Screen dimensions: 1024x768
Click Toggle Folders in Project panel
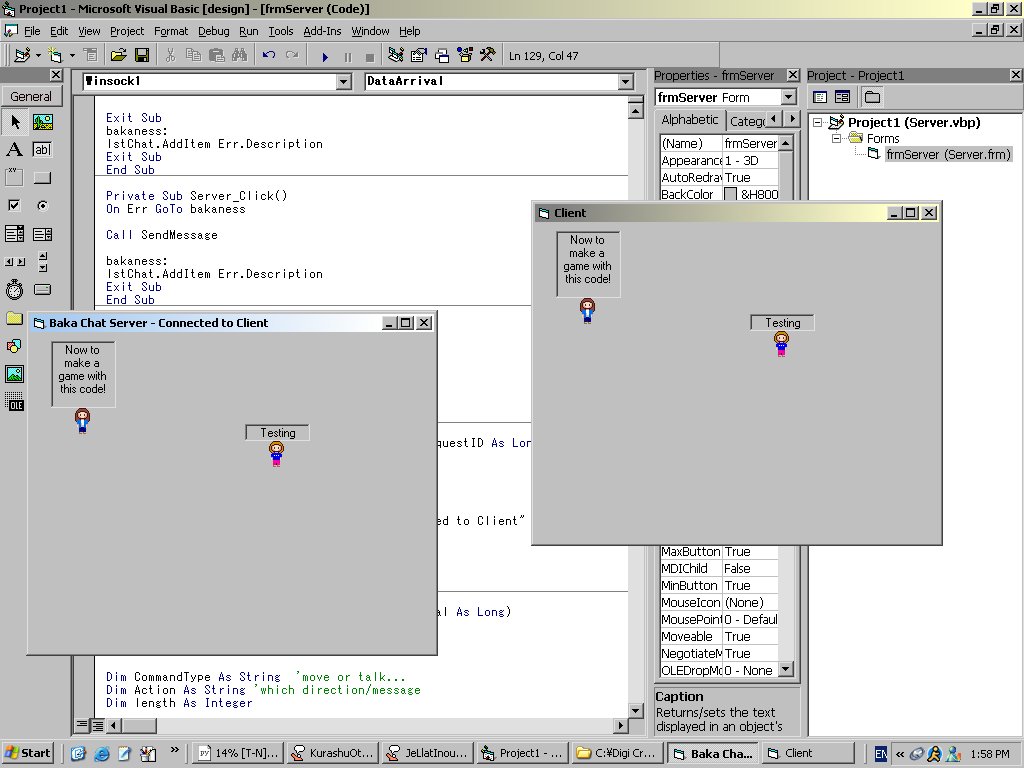pyautogui.click(x=872, y=97)
